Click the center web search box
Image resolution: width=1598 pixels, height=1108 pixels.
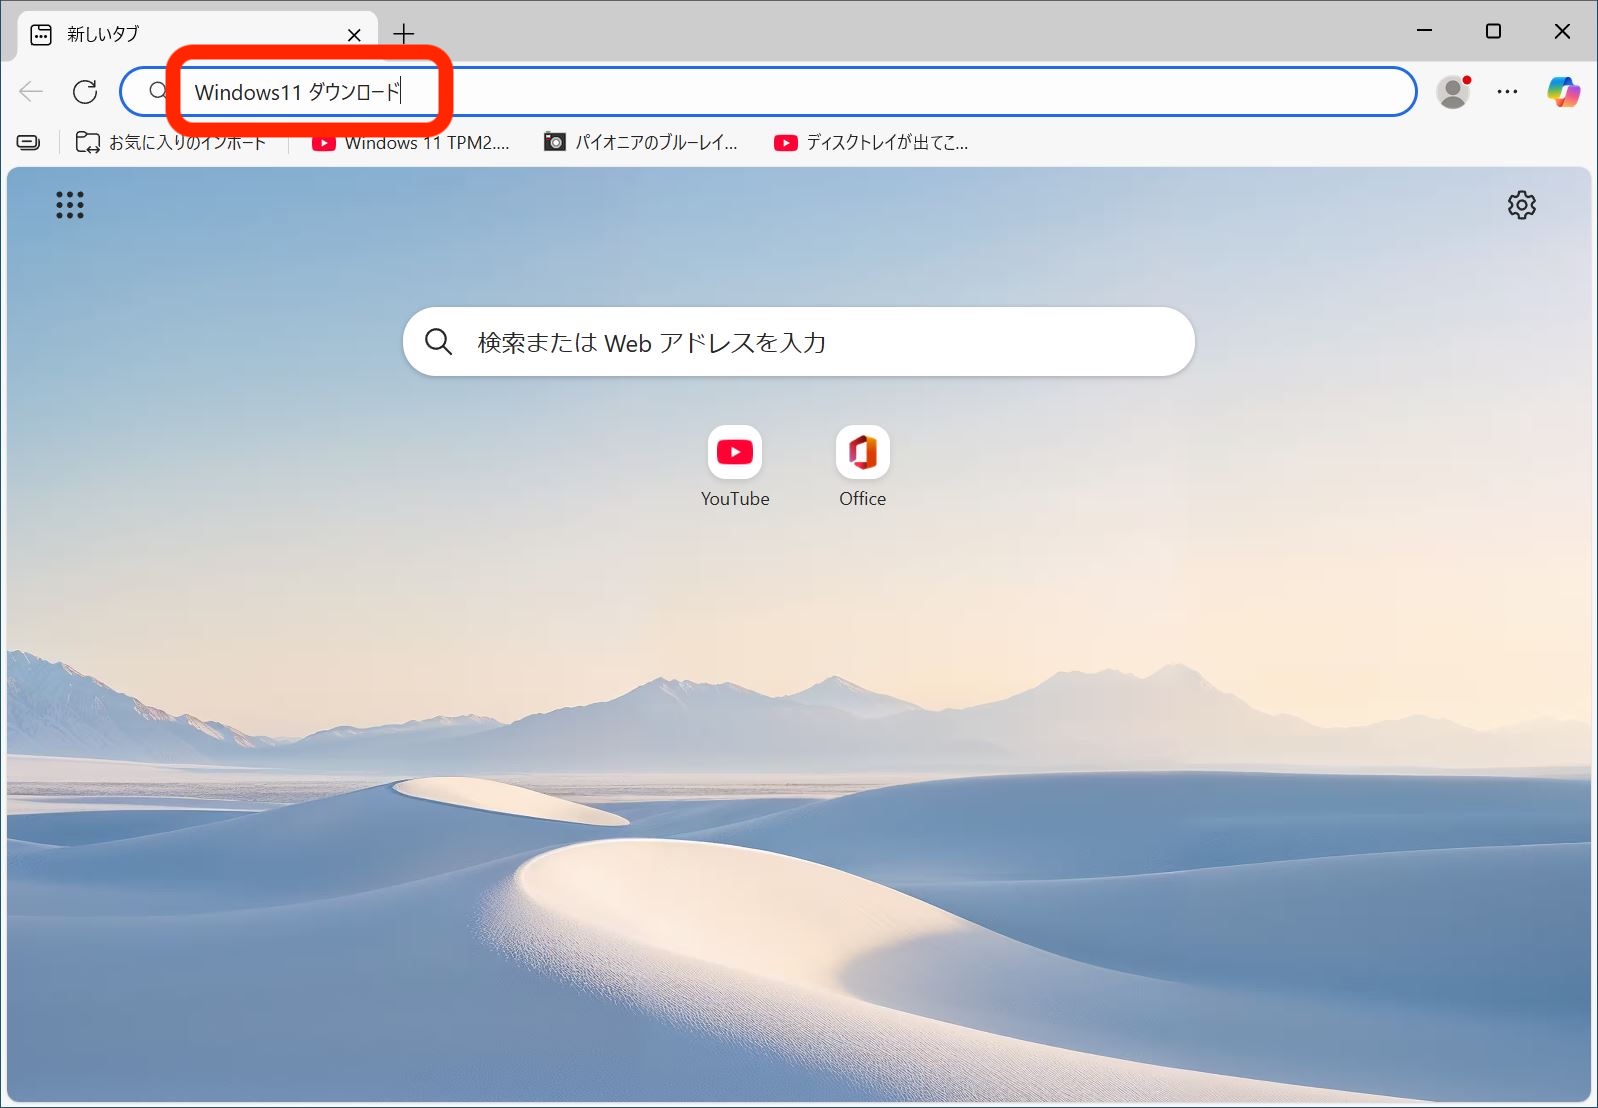pyautogui.click(x=798, y=343)
